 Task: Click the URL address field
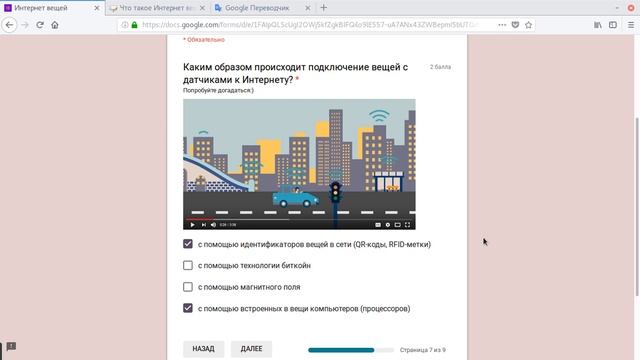coord(310,25)
